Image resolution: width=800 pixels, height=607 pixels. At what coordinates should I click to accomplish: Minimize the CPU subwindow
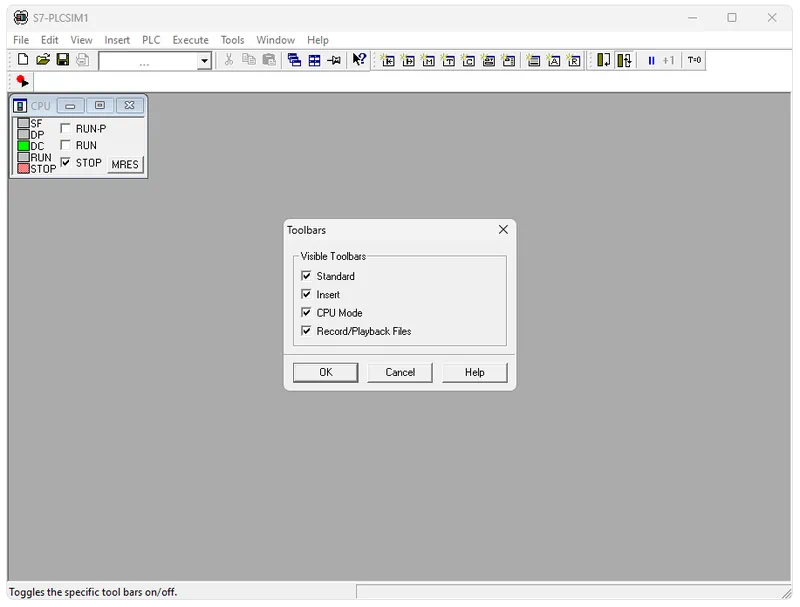[70, 106]
